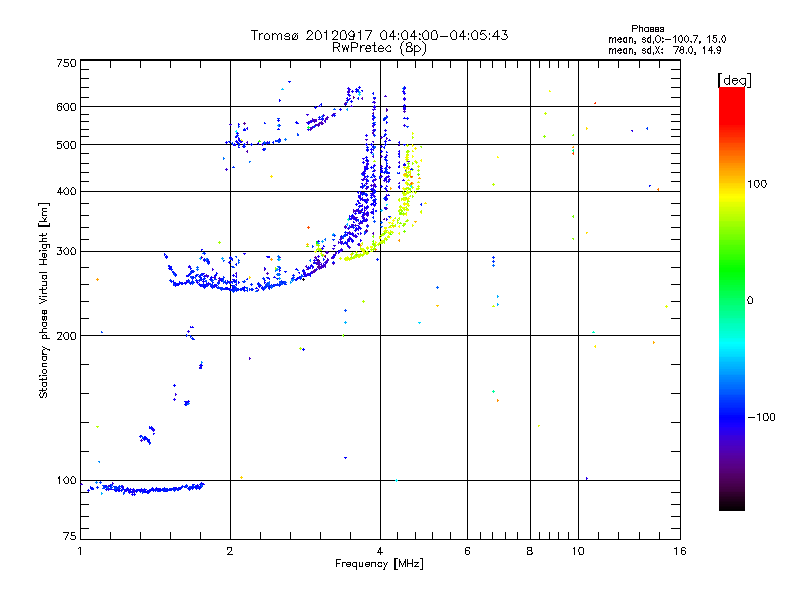The width and height of the screenshot is (800, 600).
Task: Click the "2" frequency tick label
Action: tap(230, 551)
